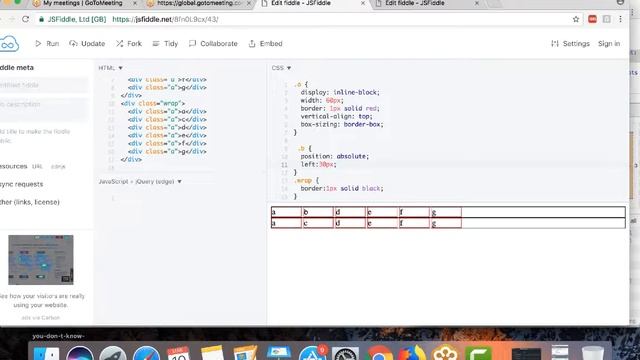Fork the fiddle

(x=129, y=44)
